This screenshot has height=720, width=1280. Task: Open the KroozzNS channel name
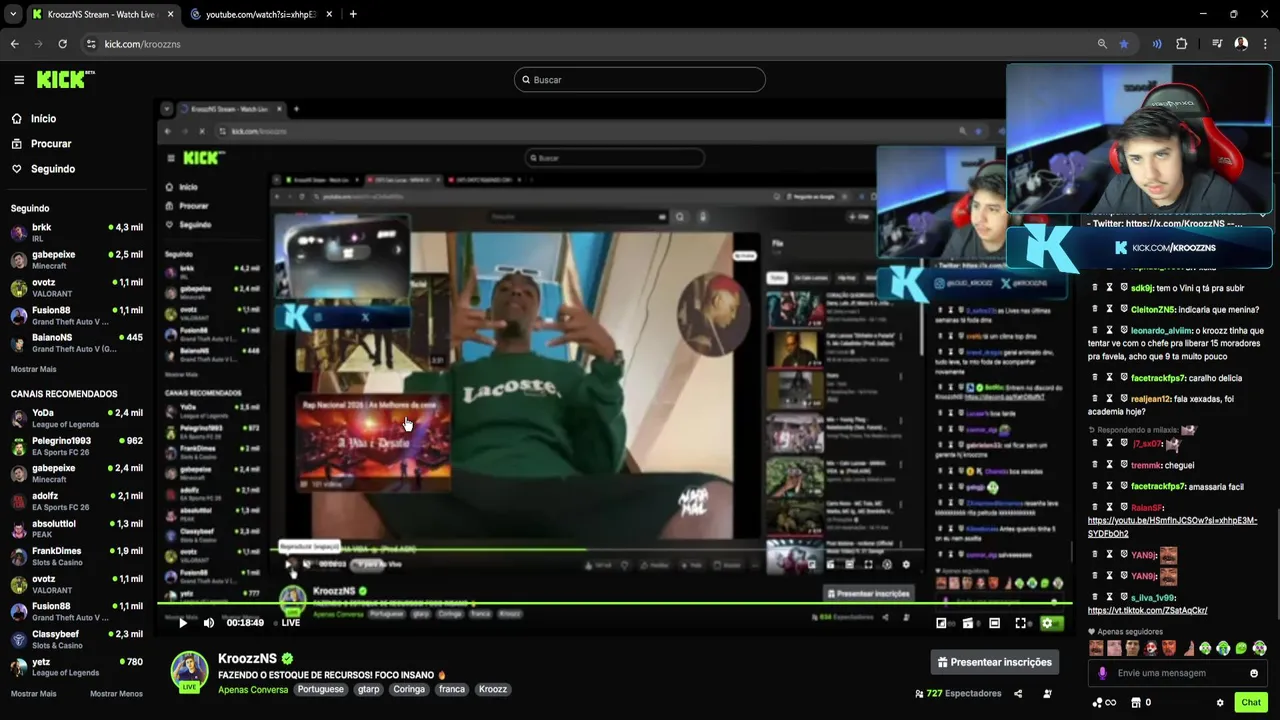247,659
